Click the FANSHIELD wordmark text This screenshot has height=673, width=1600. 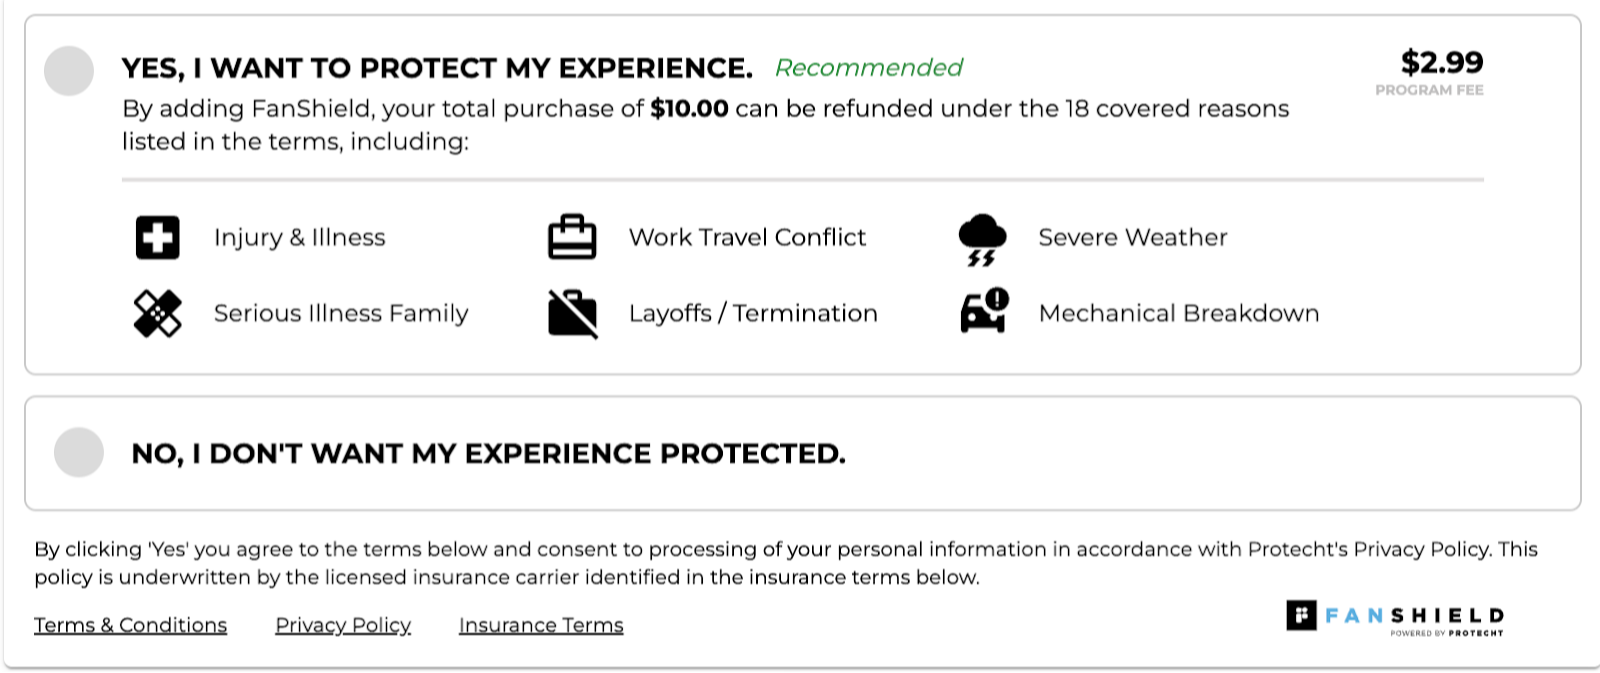pos(1414,616)
